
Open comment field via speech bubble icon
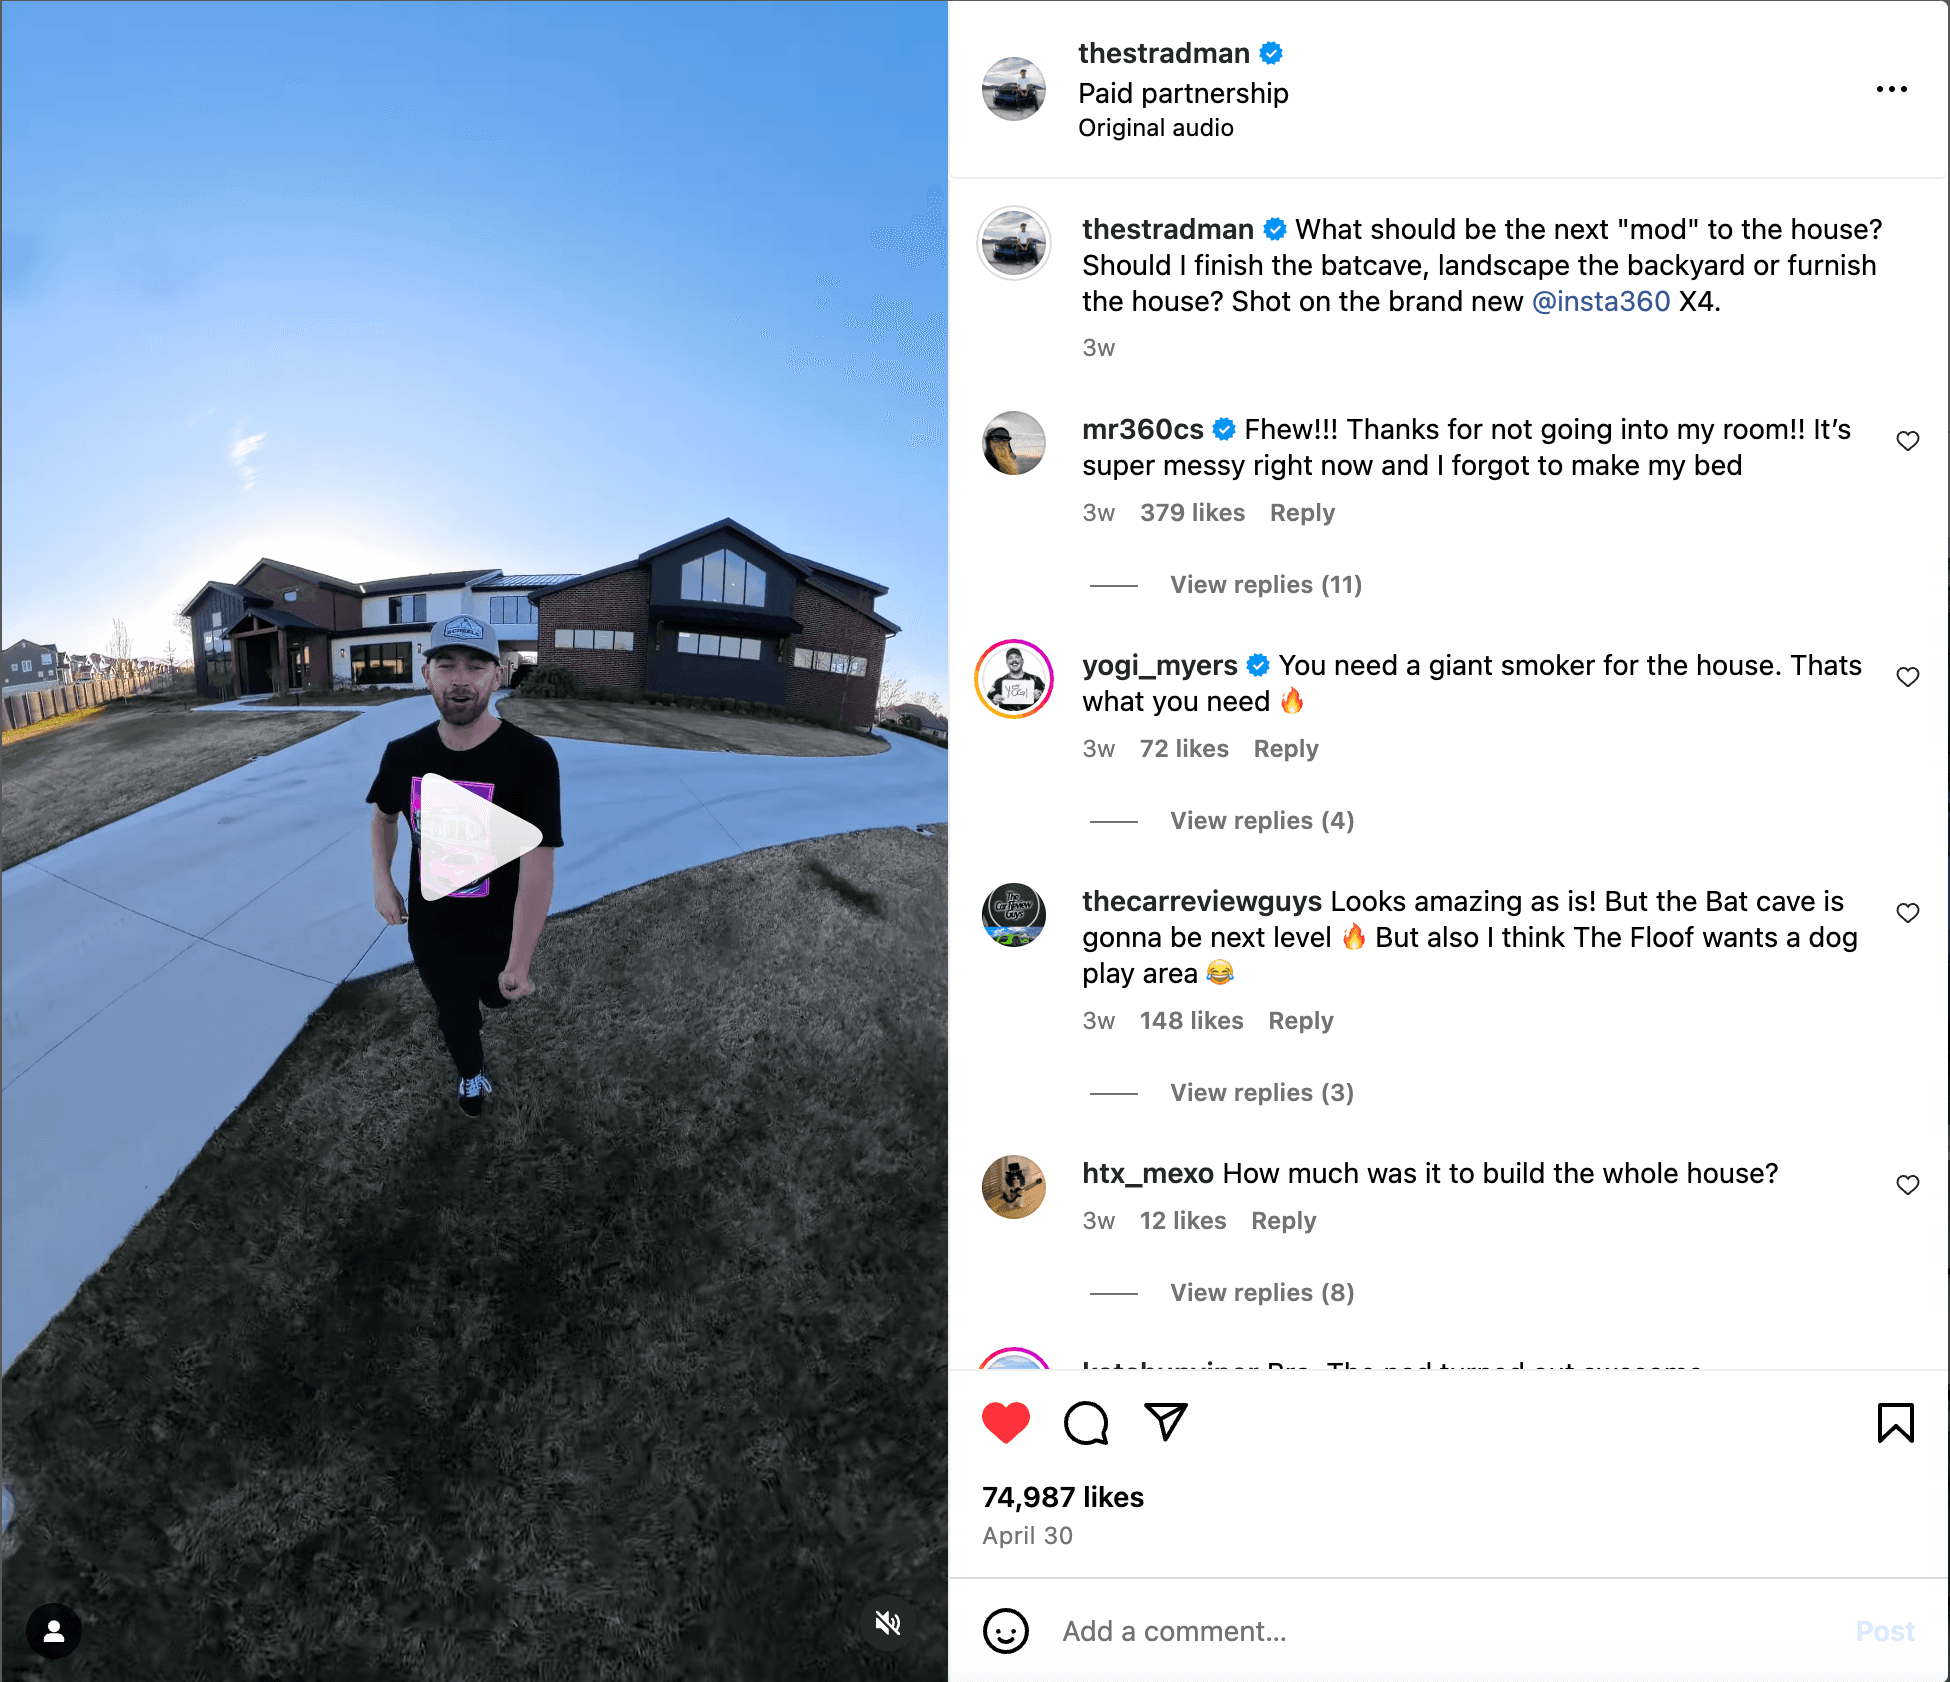[x=1086, y=1422]
